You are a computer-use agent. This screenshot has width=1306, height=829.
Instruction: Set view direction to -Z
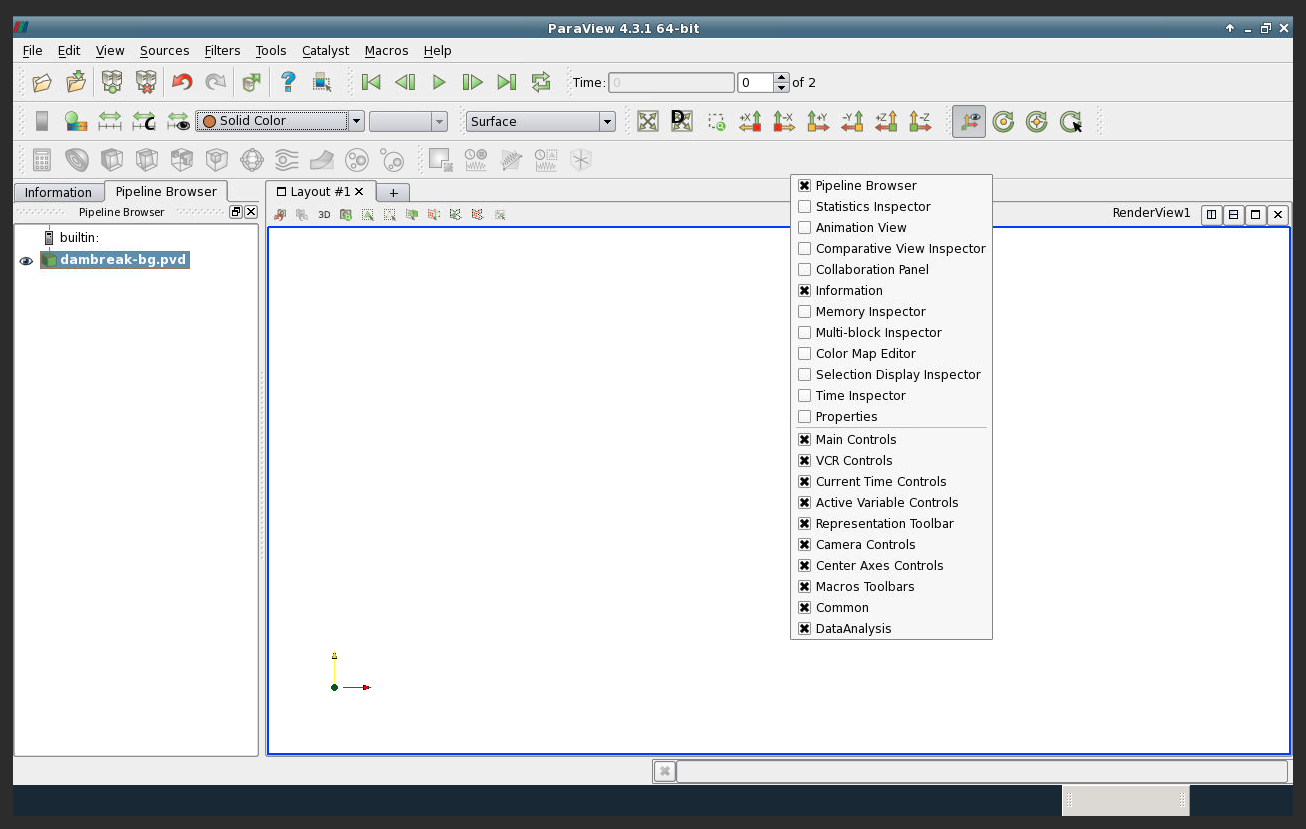[920, 121]
